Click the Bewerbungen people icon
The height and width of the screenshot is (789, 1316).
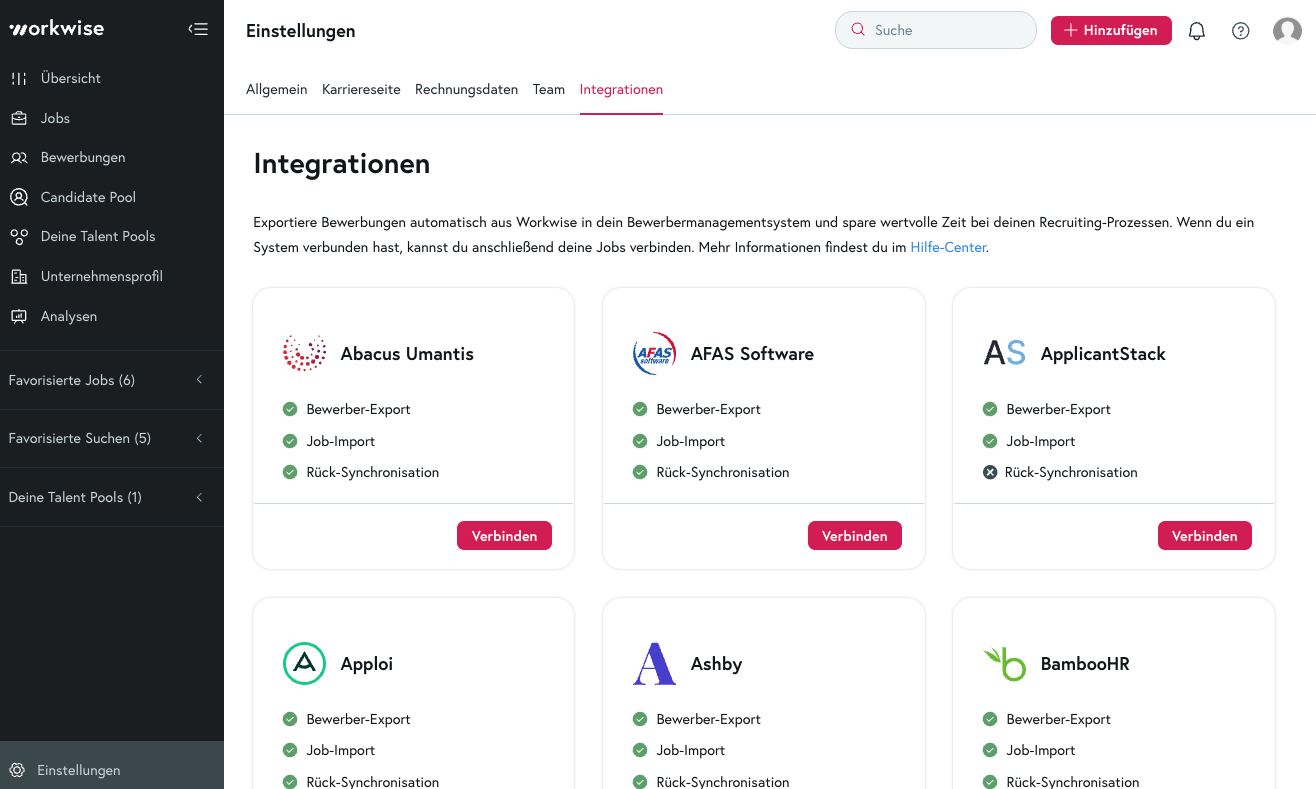pyautogui.click(x=19, y=157)
